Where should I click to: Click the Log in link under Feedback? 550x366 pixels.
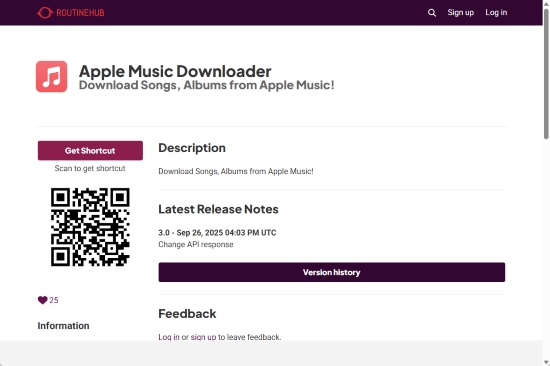[x=169, y=337]
